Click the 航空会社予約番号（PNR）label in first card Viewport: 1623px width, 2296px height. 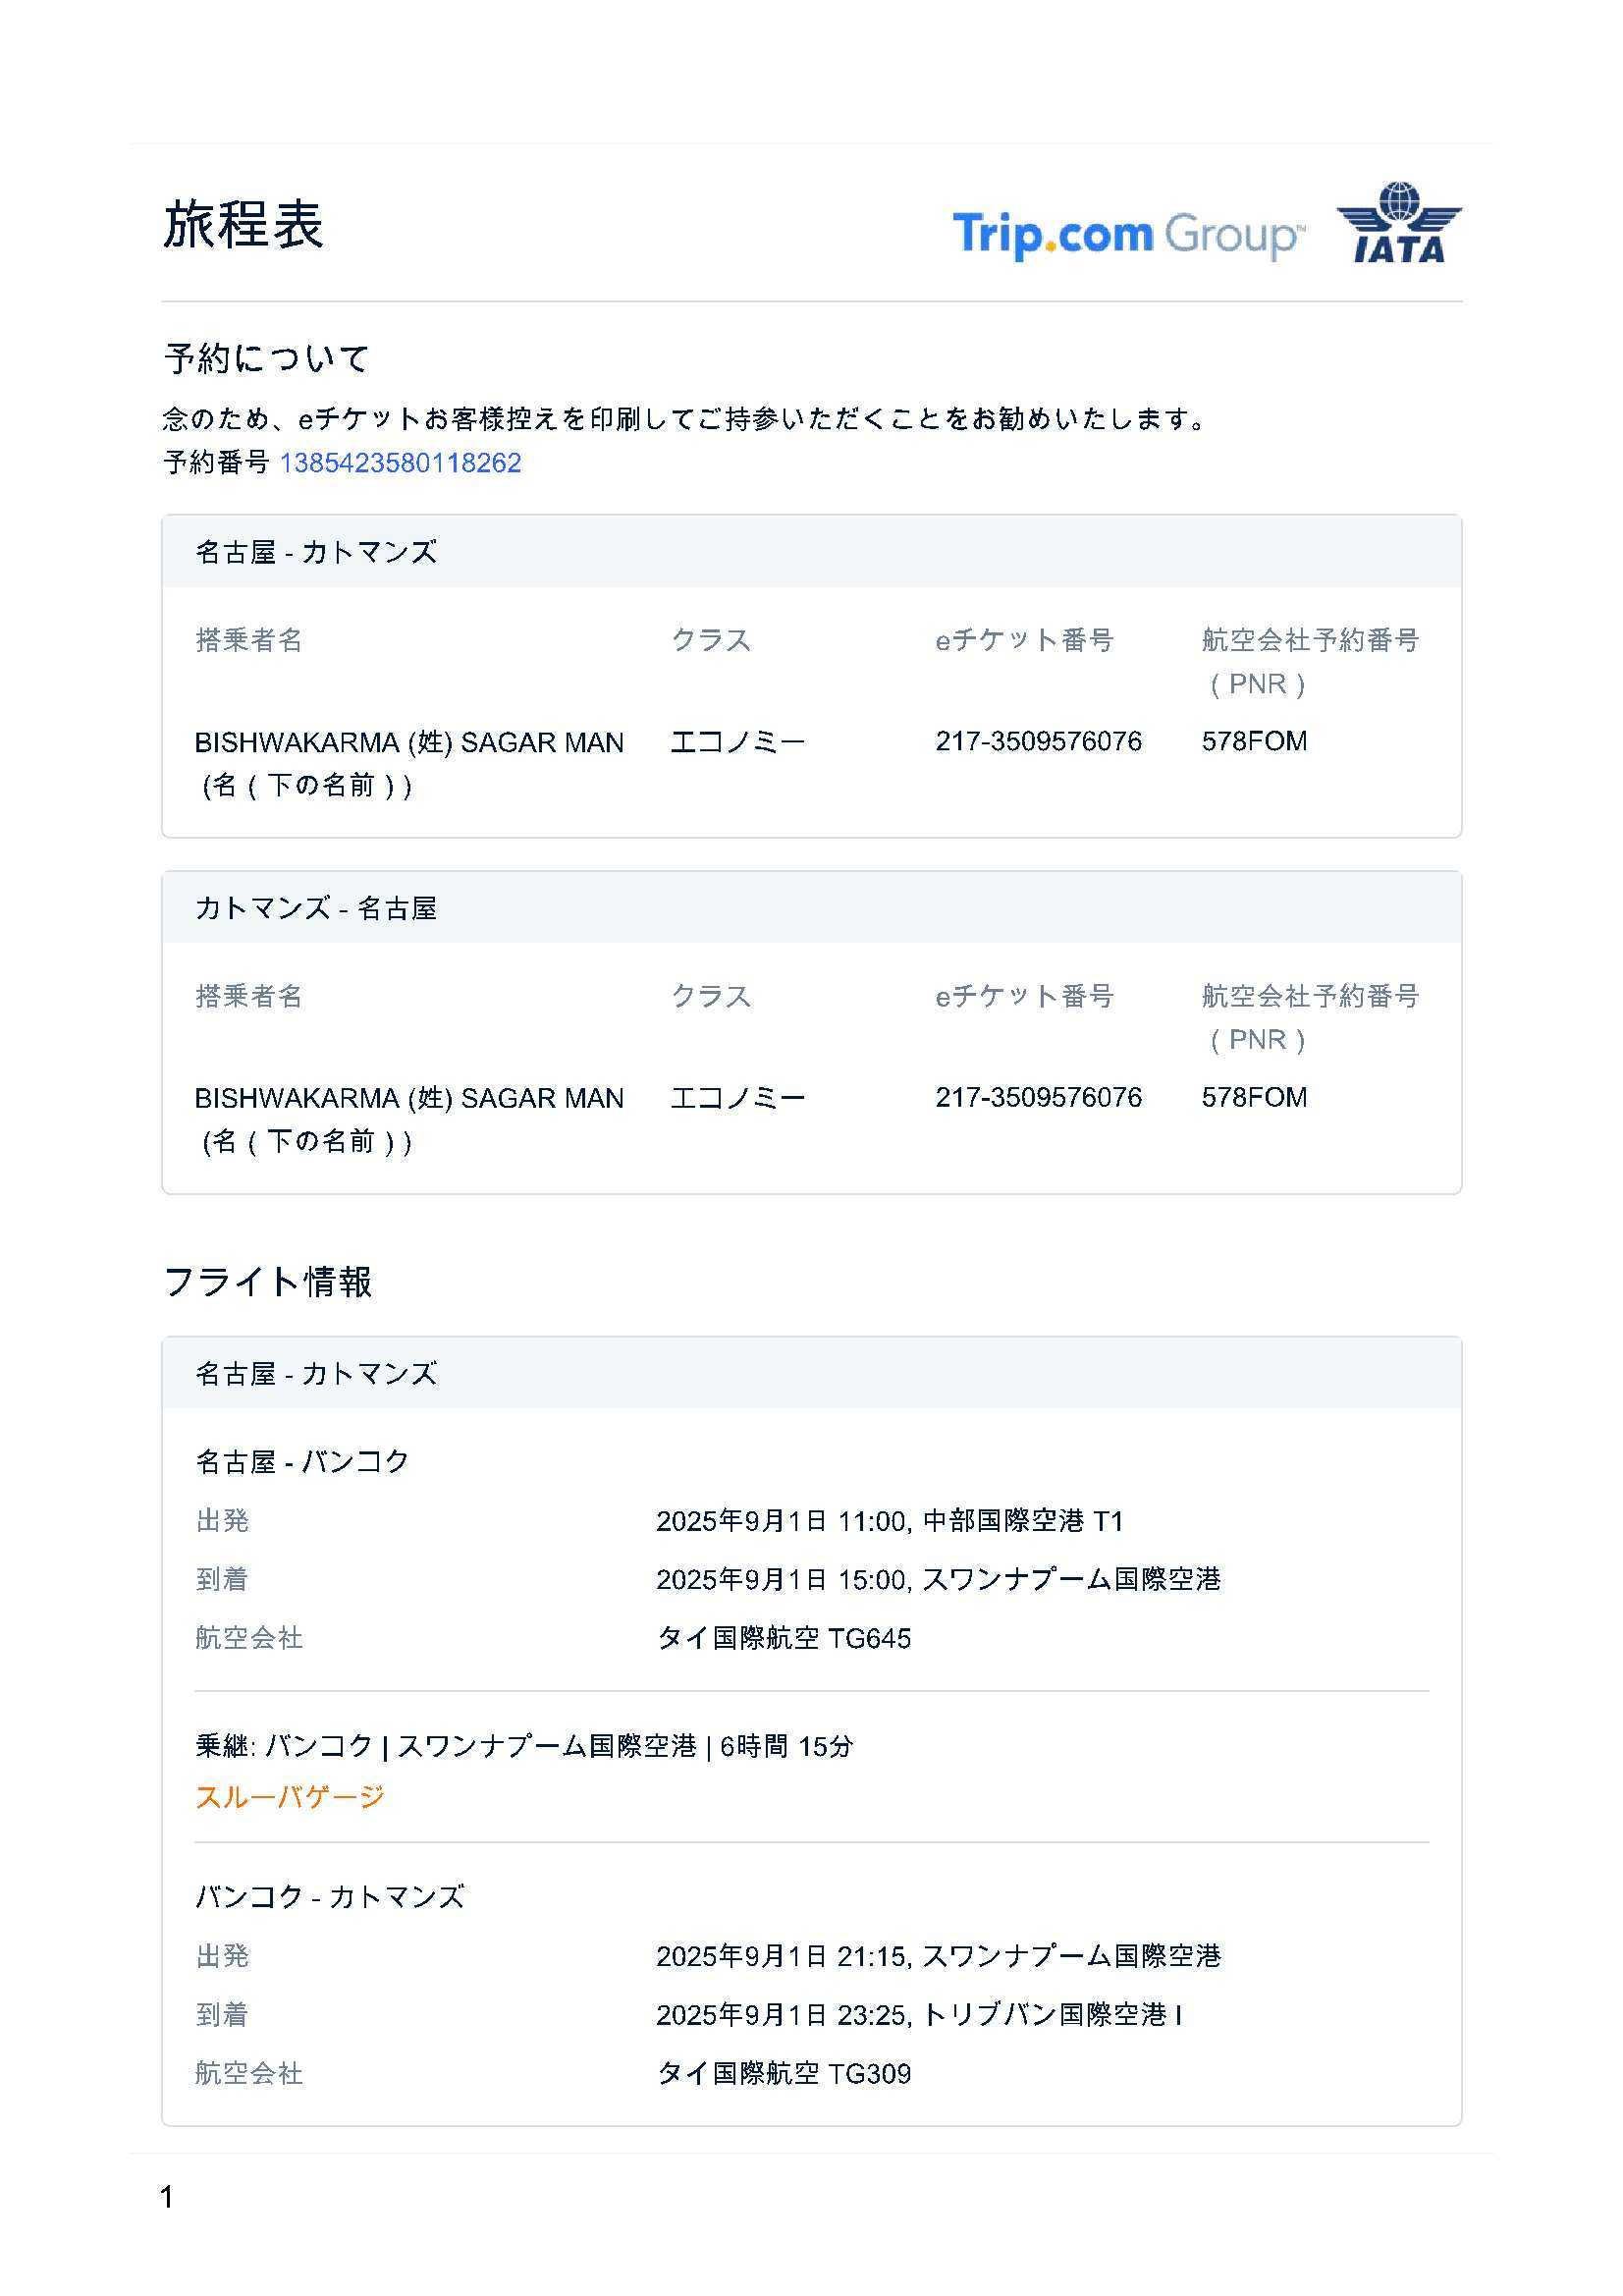[1309, 660]
